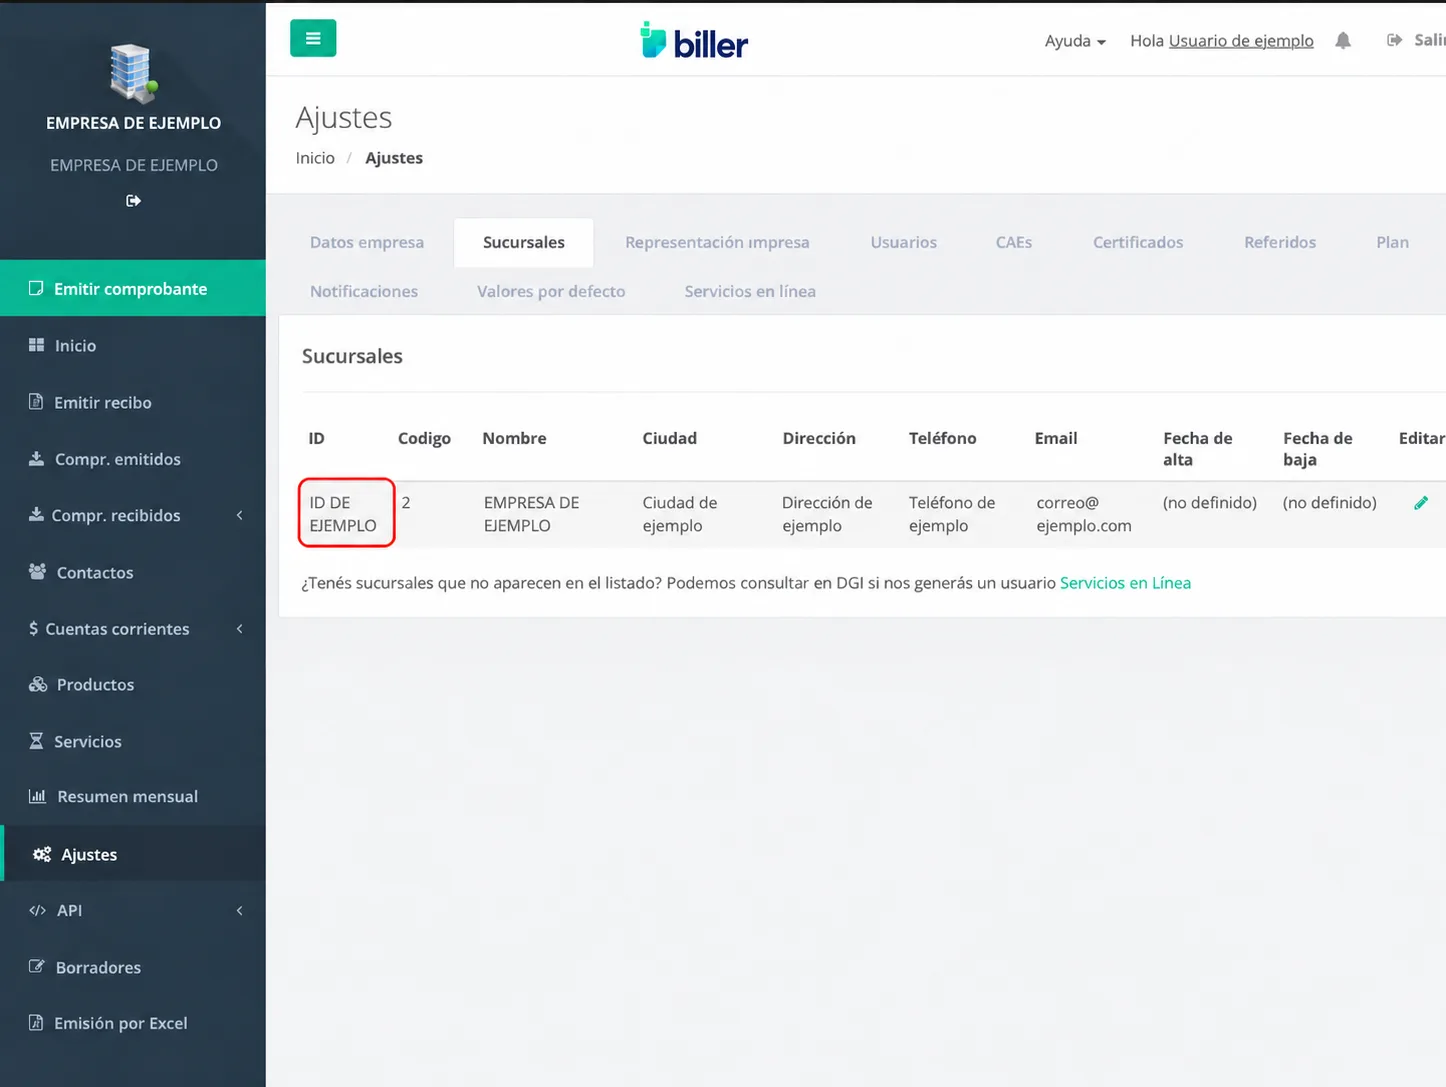
Task: Click the correo@ejemplo.com email cell
Action: pos(1084,514)
